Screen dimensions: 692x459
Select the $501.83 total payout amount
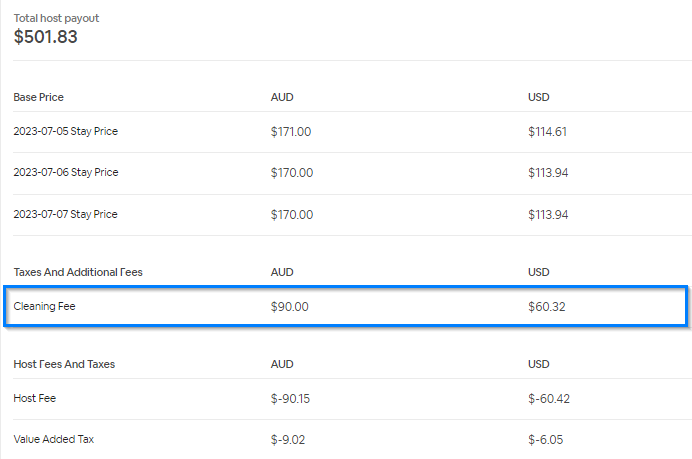pos(46,37)
